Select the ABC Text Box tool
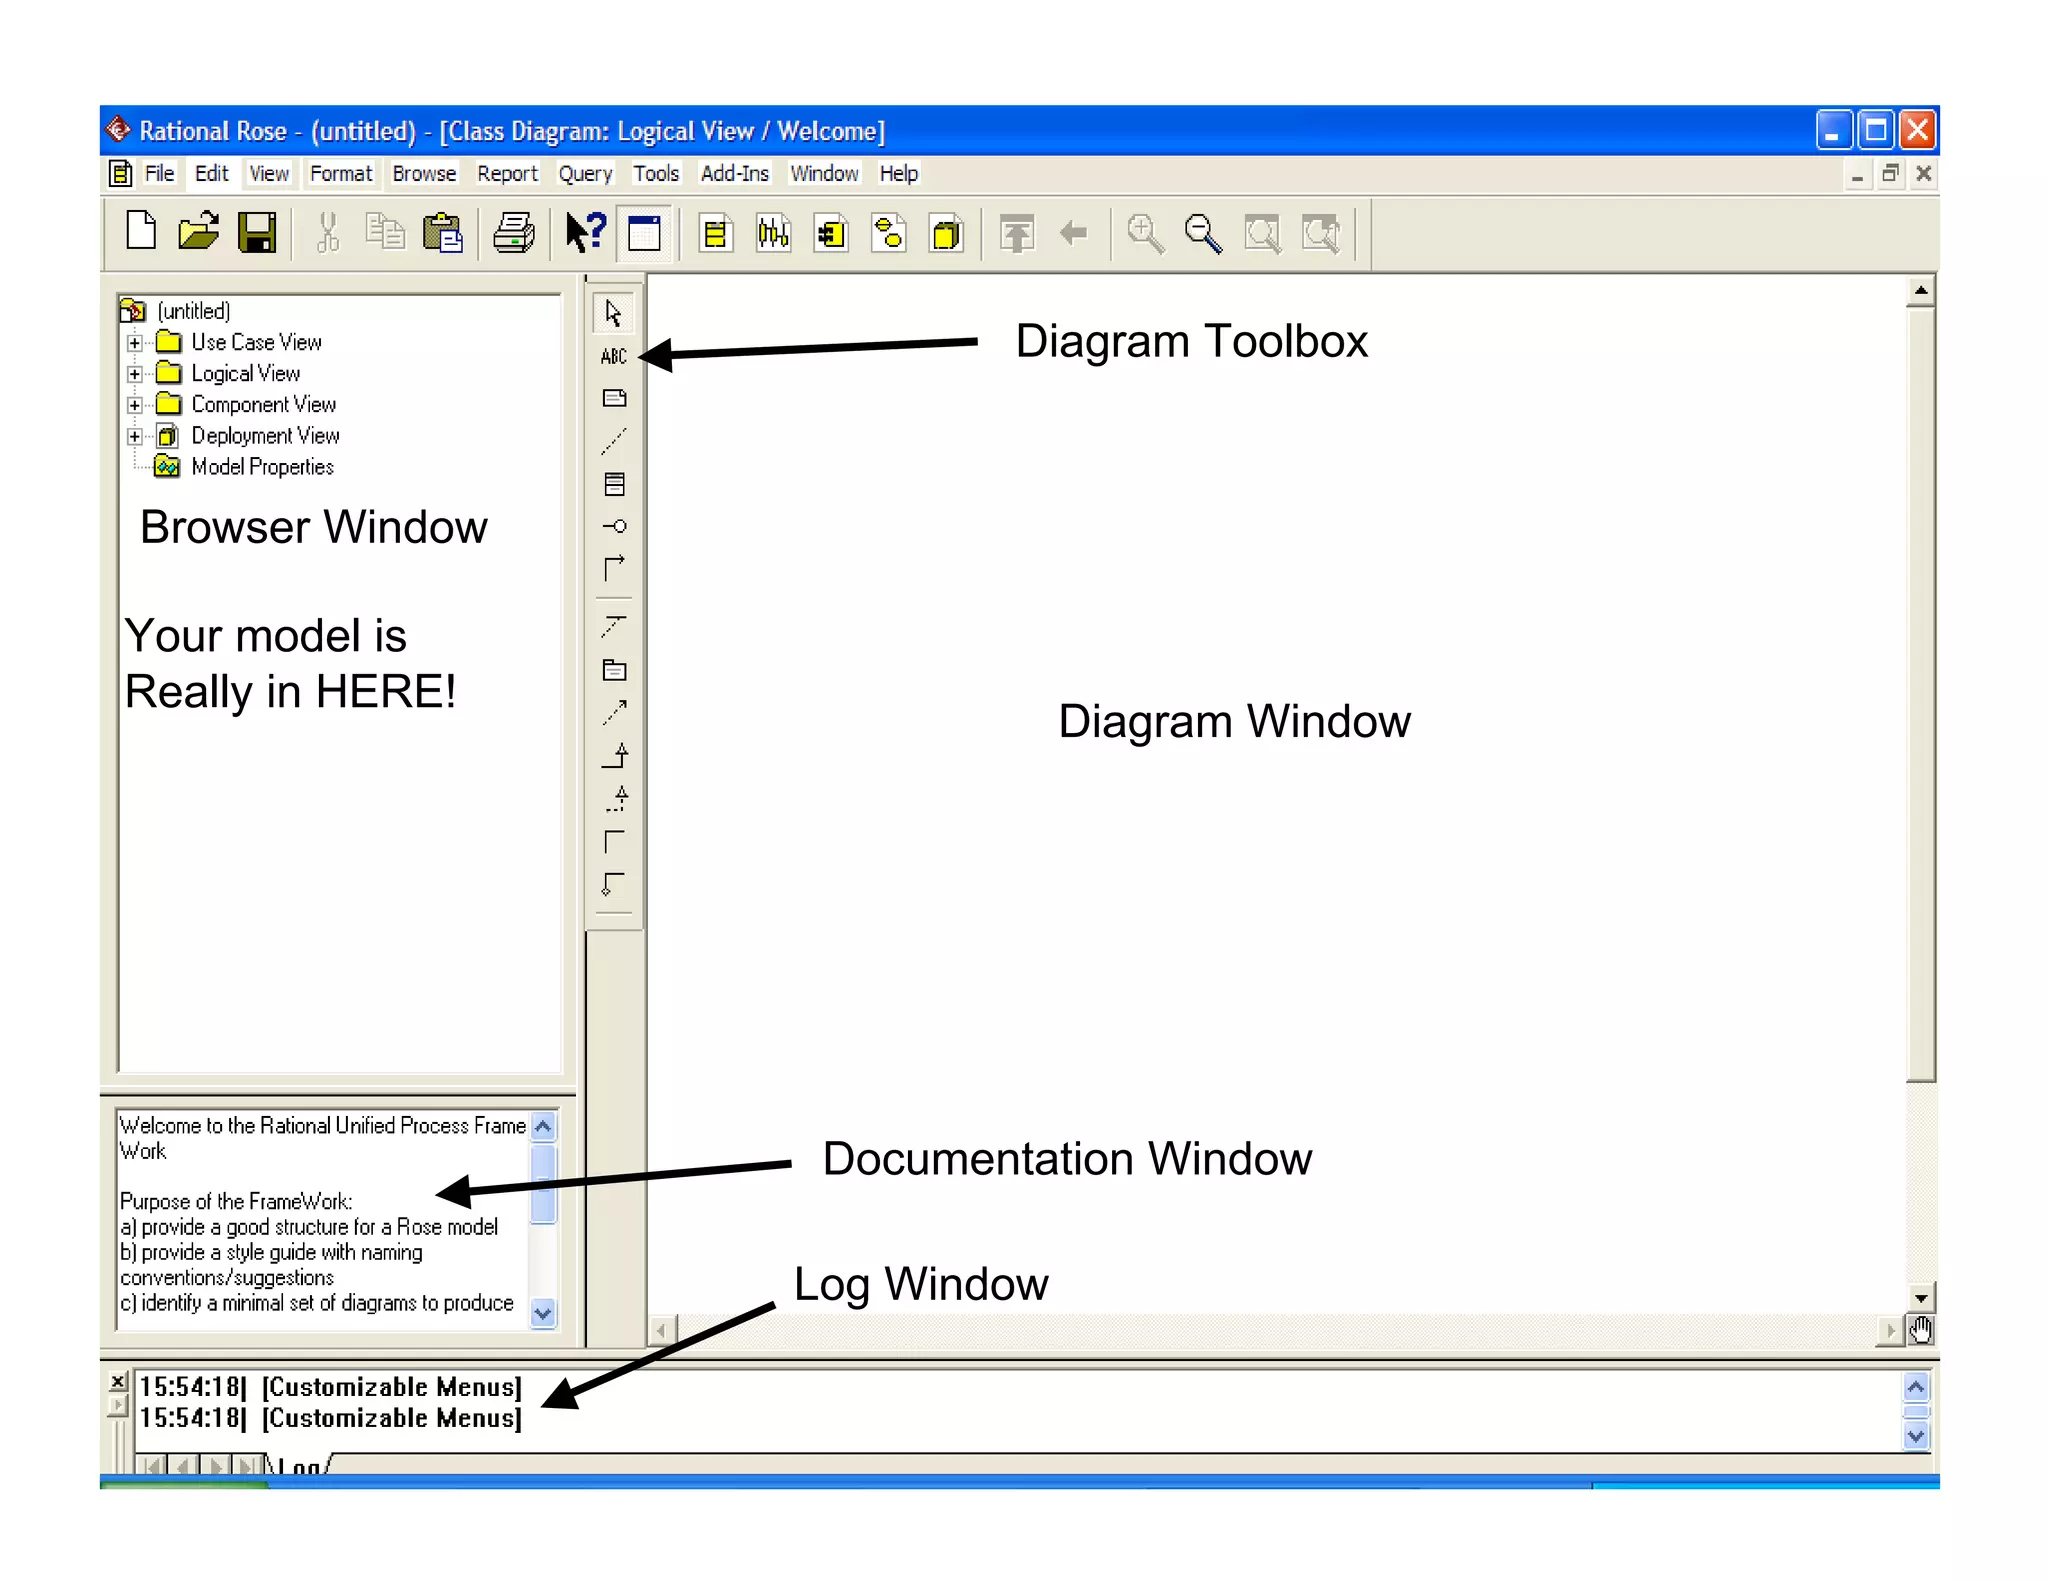Viewport: 2048px width, 1582px height. coord(614,356)
